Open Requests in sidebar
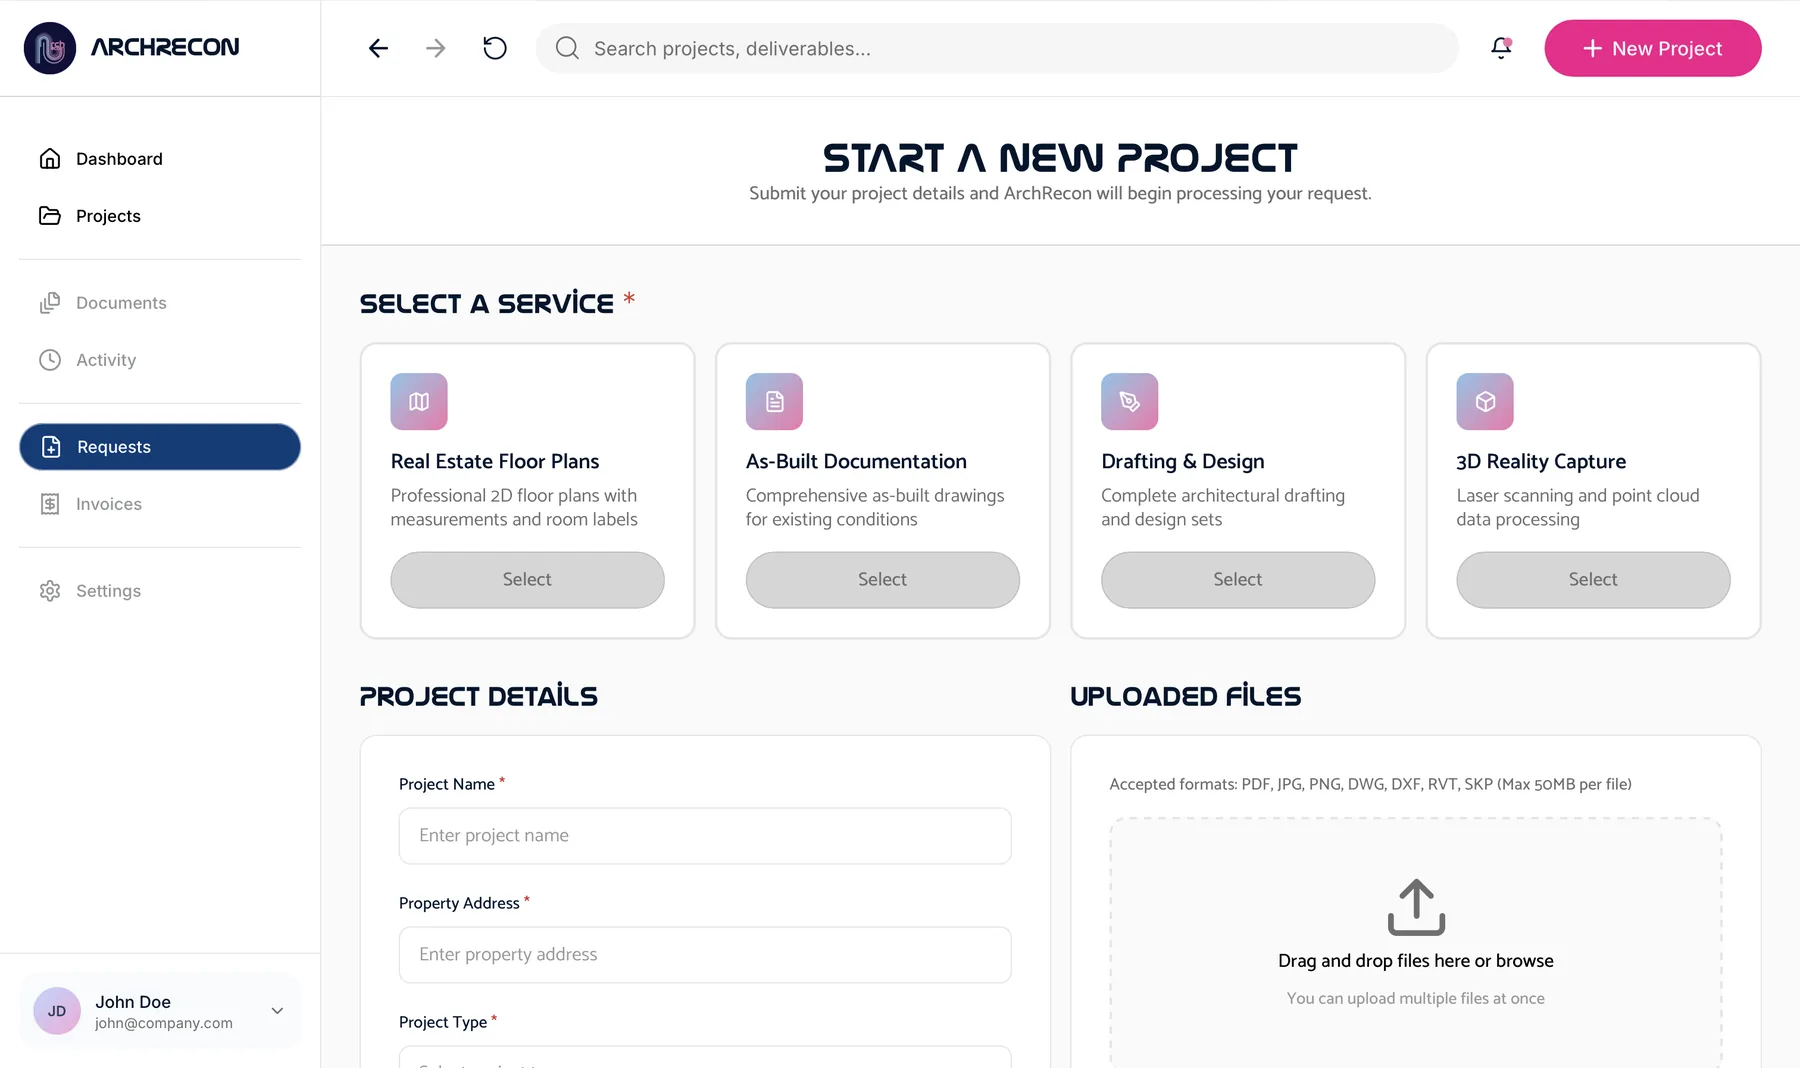Viewport: 1800px width, 1068px height. click(x=160, y=447)
